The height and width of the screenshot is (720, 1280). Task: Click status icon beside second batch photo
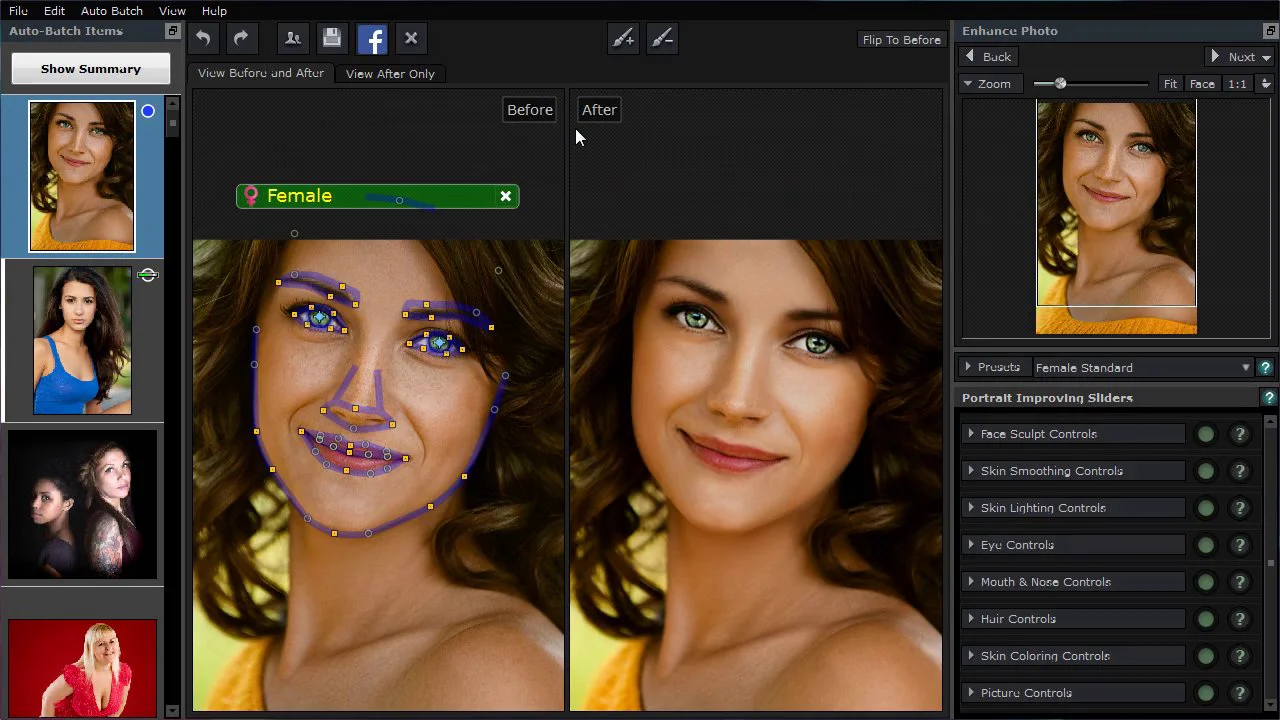[148, 275]
